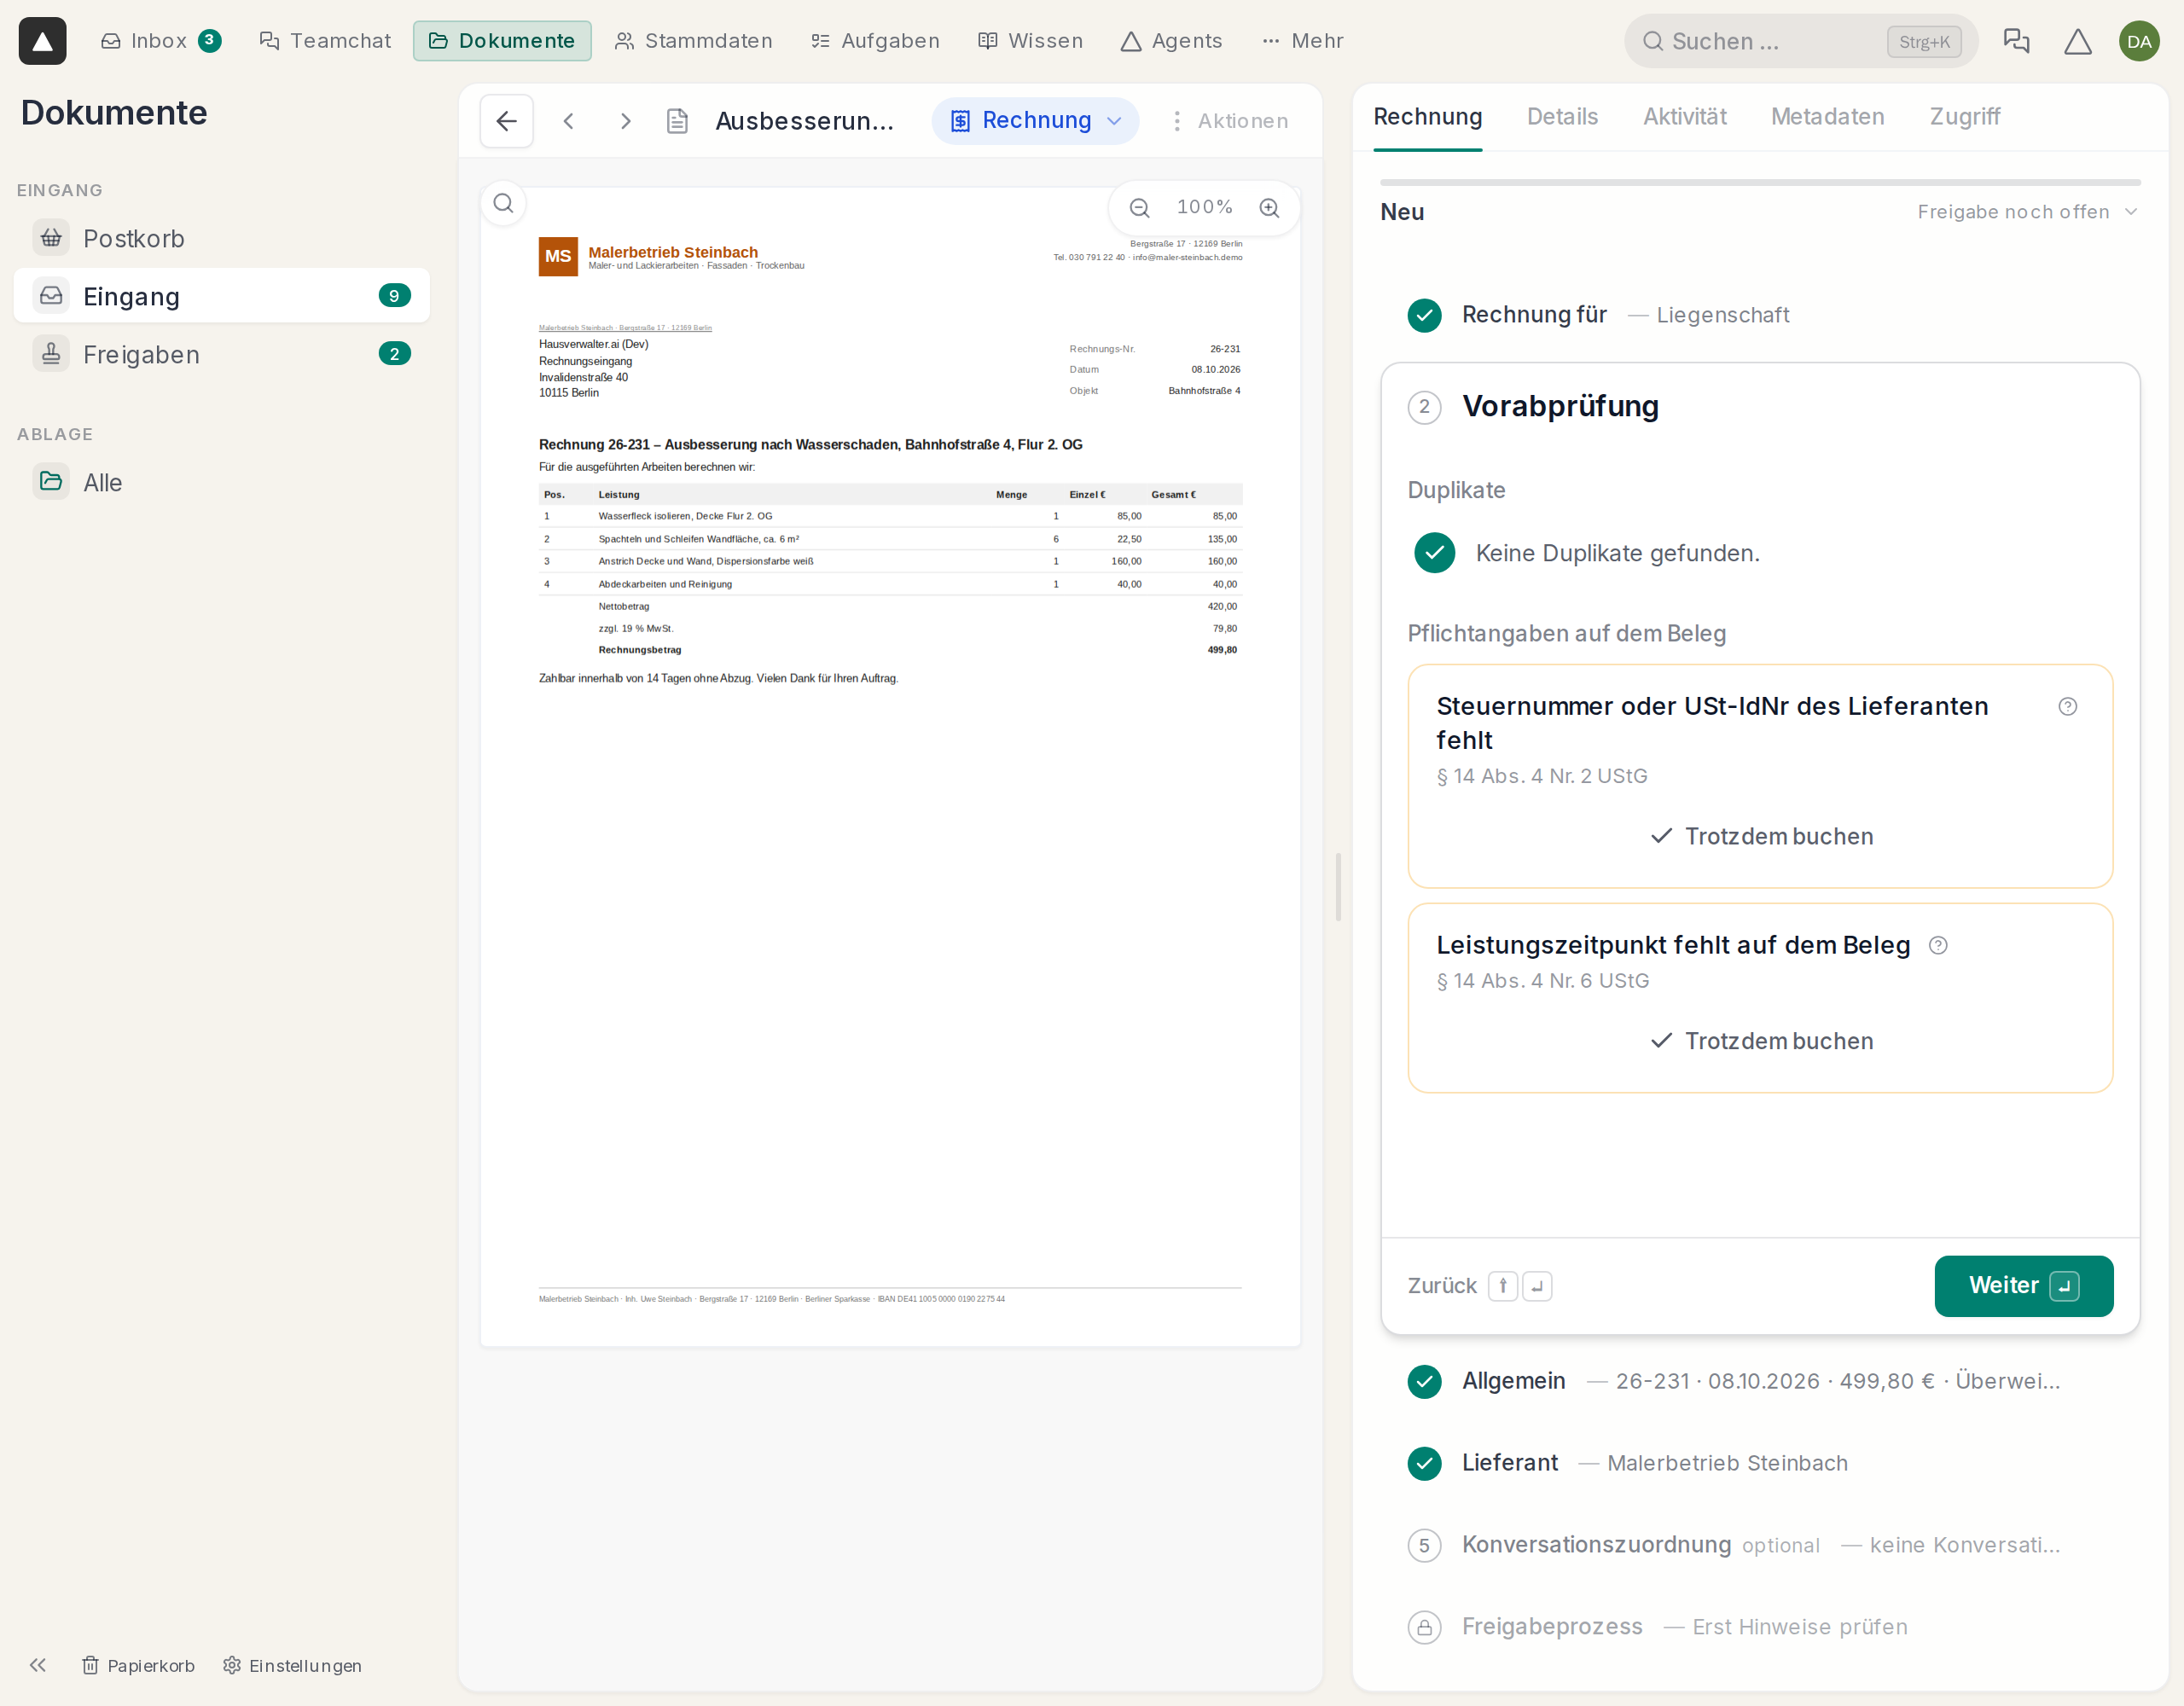The height and width of the screenshot is (1706, 2184).
Task: Open Aufgaben in the top navigation
Action: (x=875, y=41)
